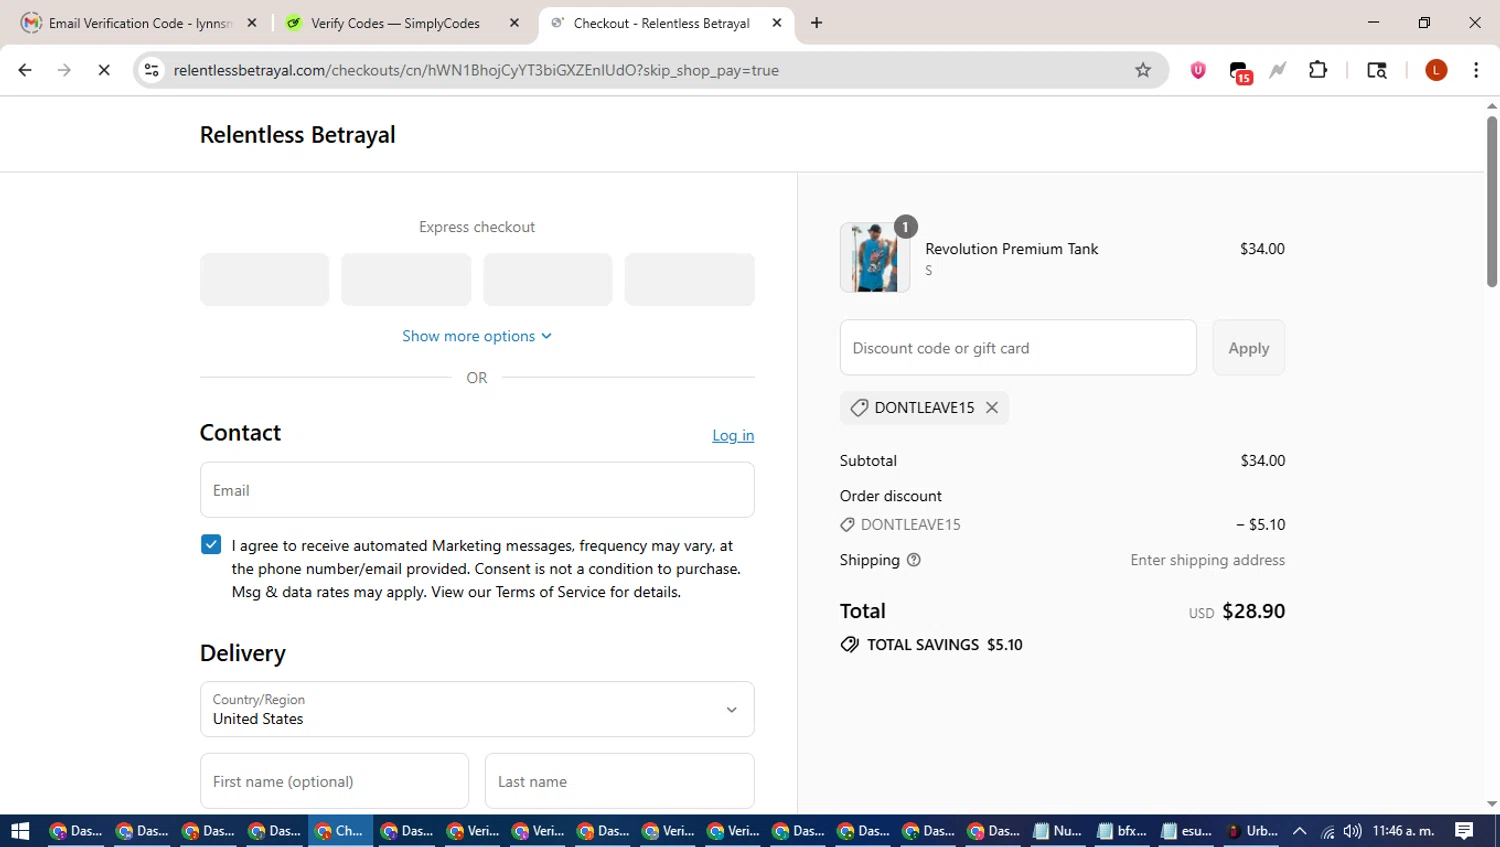Image resolution: width=1500 pixels, height=847 pixels.
Task: Open a new browser tab
Action: 817,23
